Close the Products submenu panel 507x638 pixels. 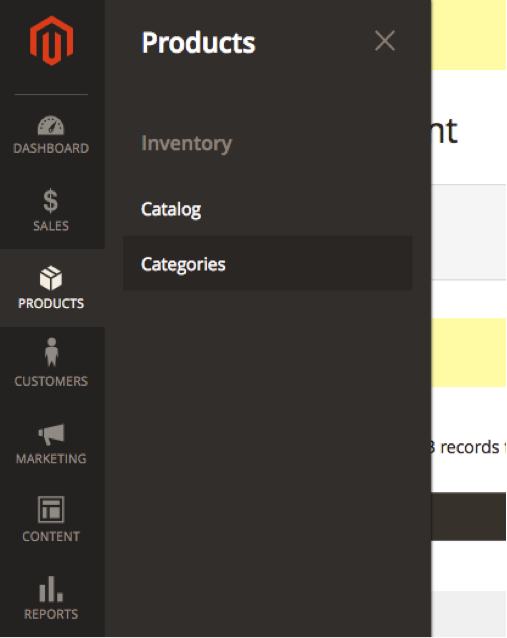[x=385, y=41]
